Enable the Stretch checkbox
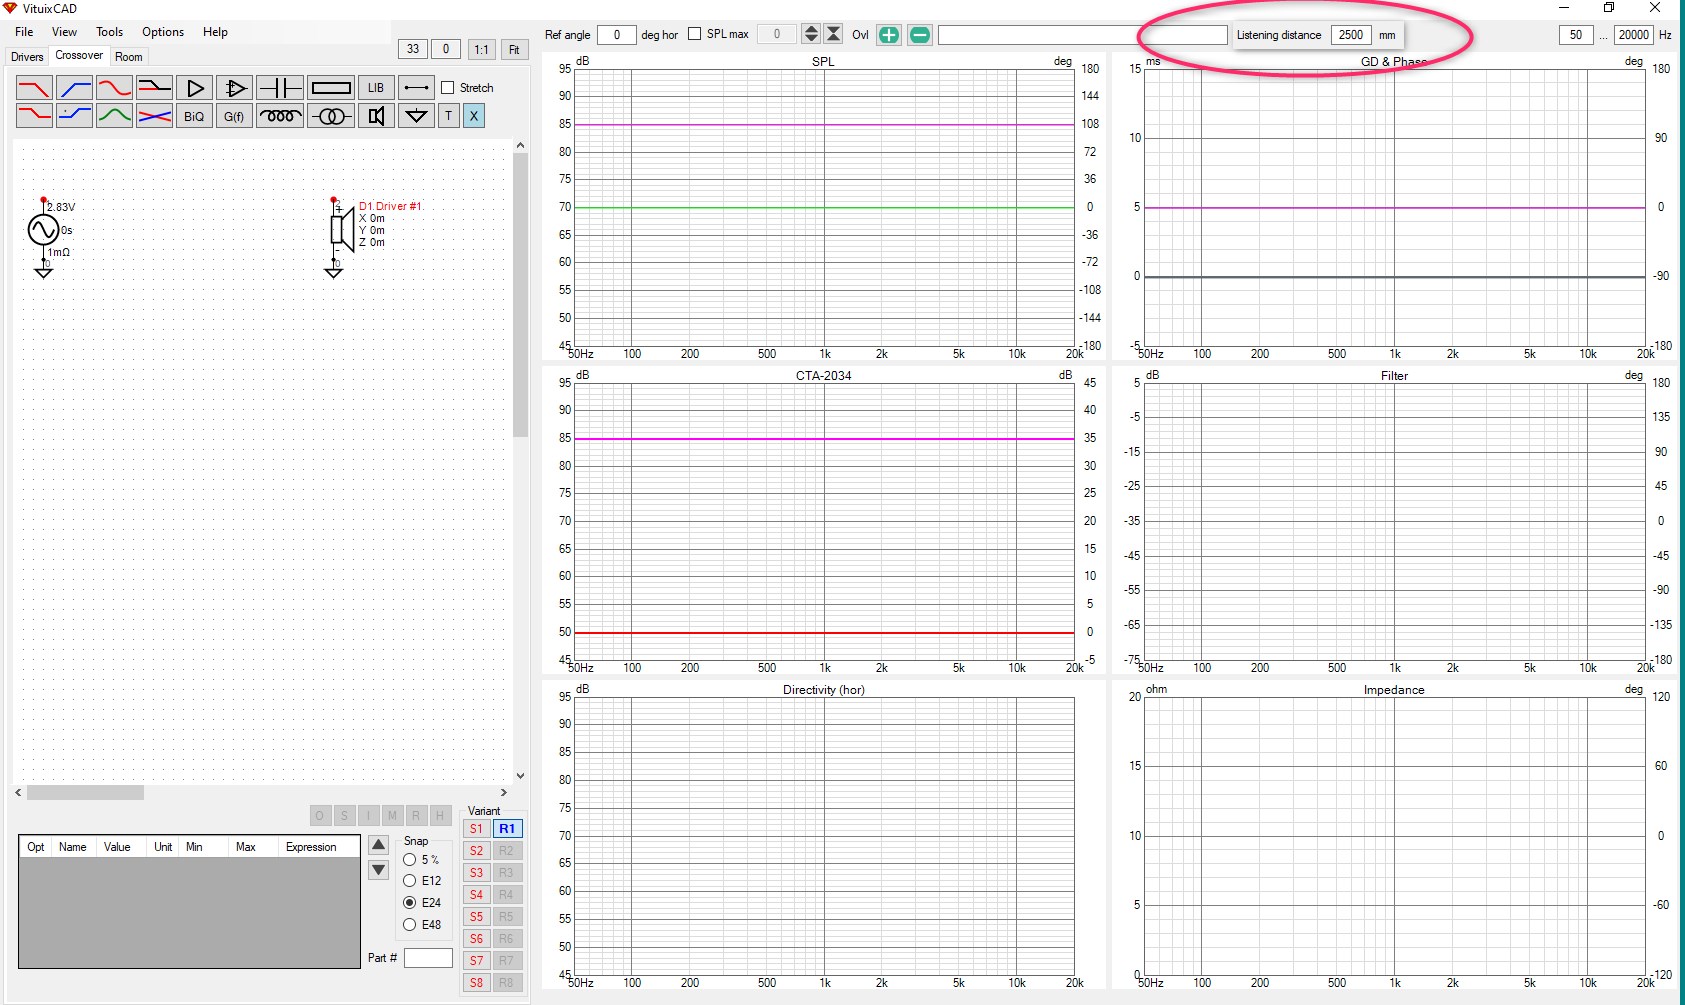Viewport: 1685px width, 1005px height. 448,88
